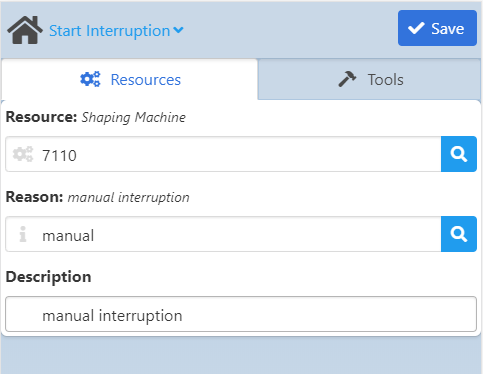Save the interruption entry
The width and height of the screenshot is (483, 374).
(437, 28)
